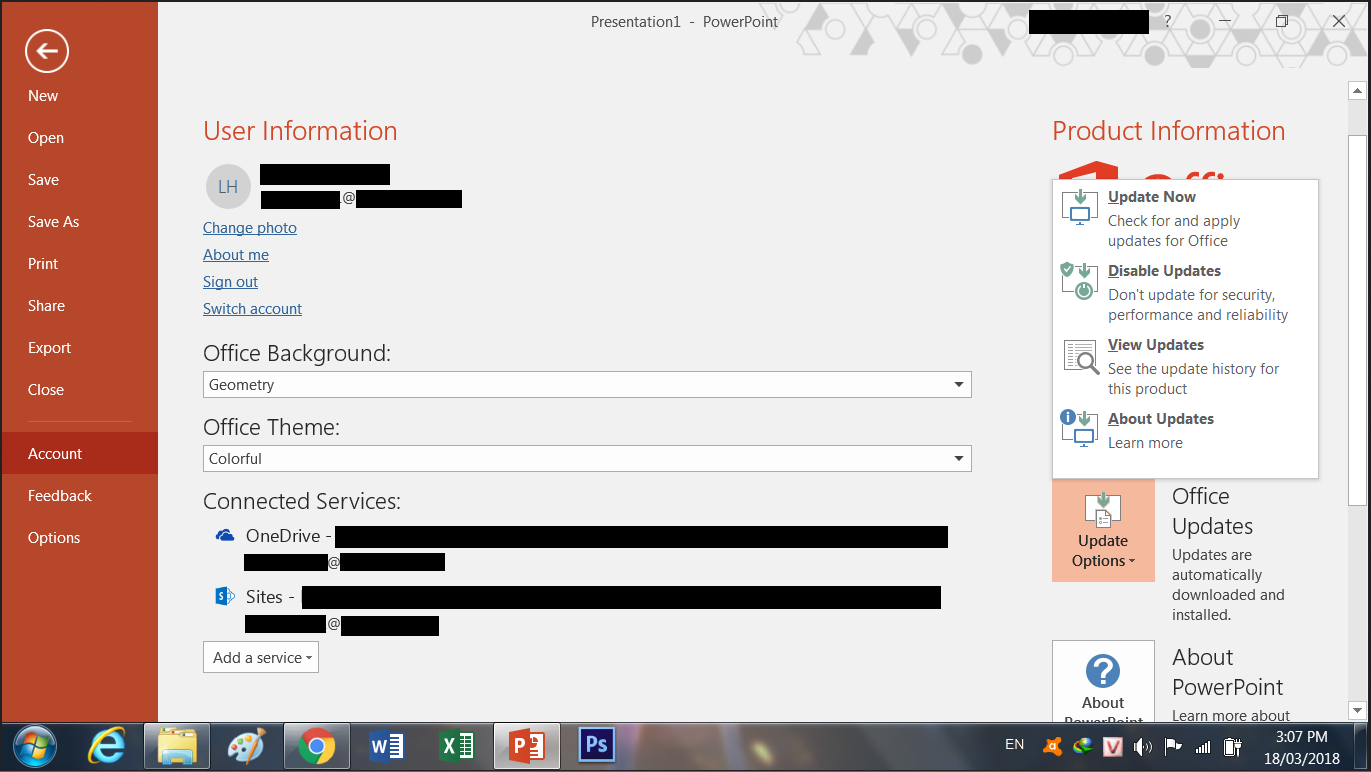
Task: Click the About PowerPoint button
Action: [1103, 681]
